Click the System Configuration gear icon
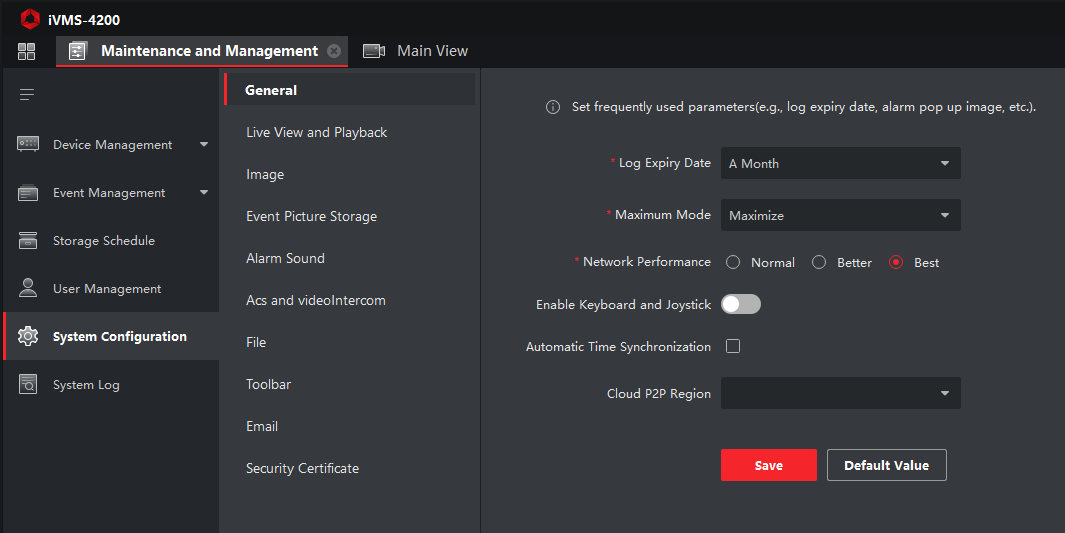 pyautogui.click(x=28, y=337)
